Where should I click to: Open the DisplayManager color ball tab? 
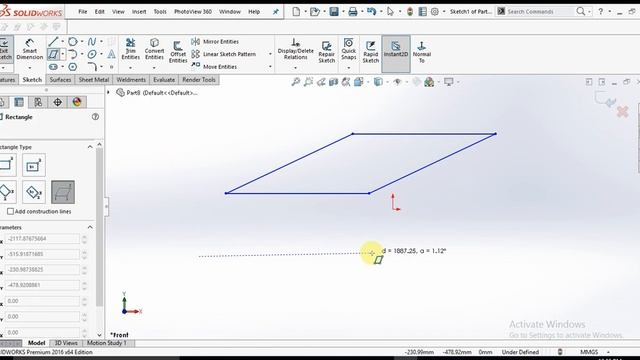point(77,102)
